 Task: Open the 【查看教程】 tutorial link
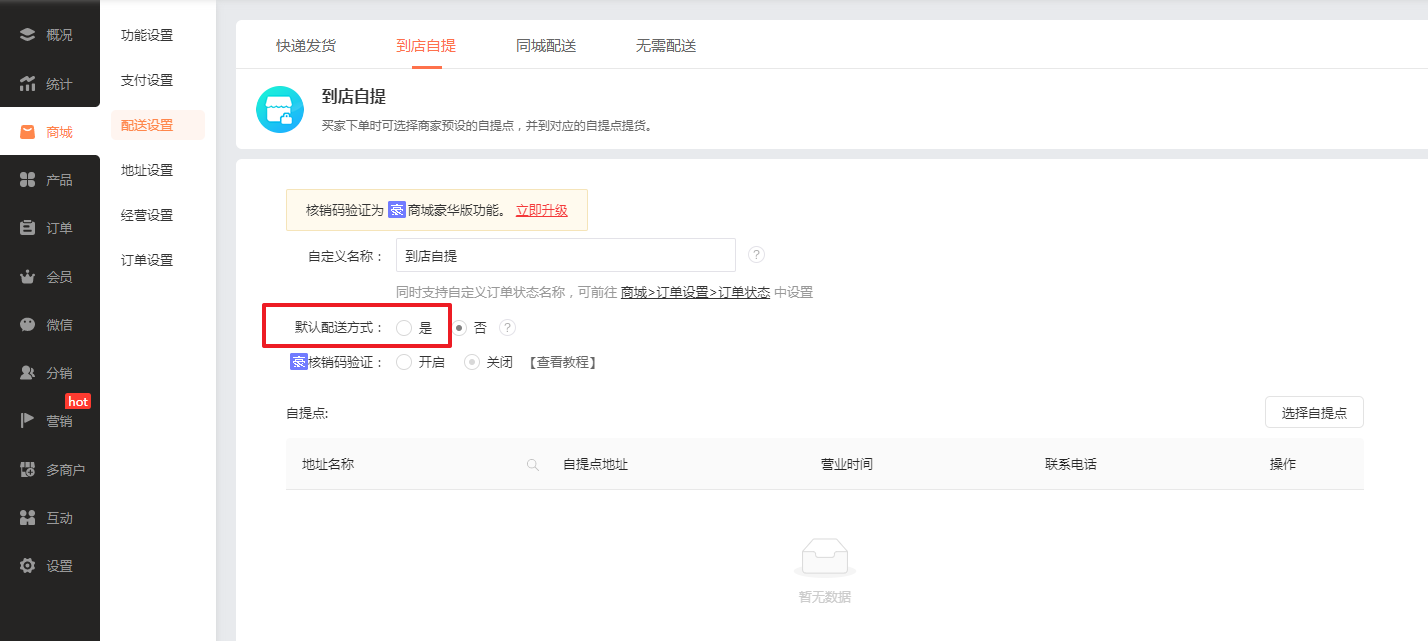click(x=563, y=363)
